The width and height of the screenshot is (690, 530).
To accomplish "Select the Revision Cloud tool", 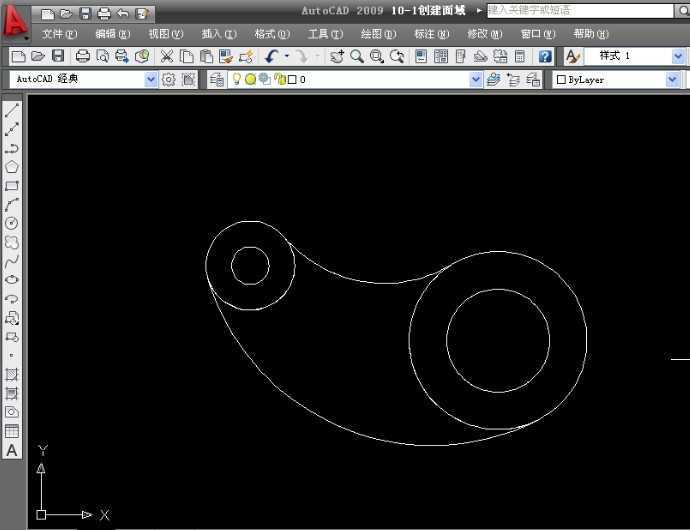I will [12, 242].
